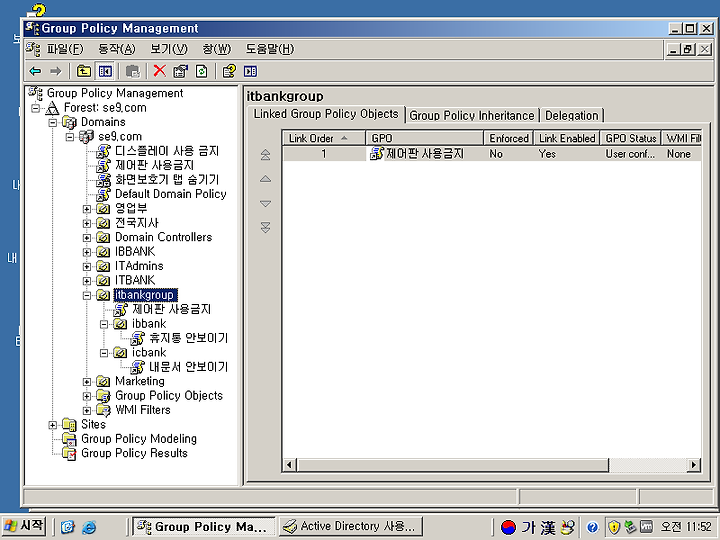
Task: Collapse the itbankgroup OU
Action: 87,295
